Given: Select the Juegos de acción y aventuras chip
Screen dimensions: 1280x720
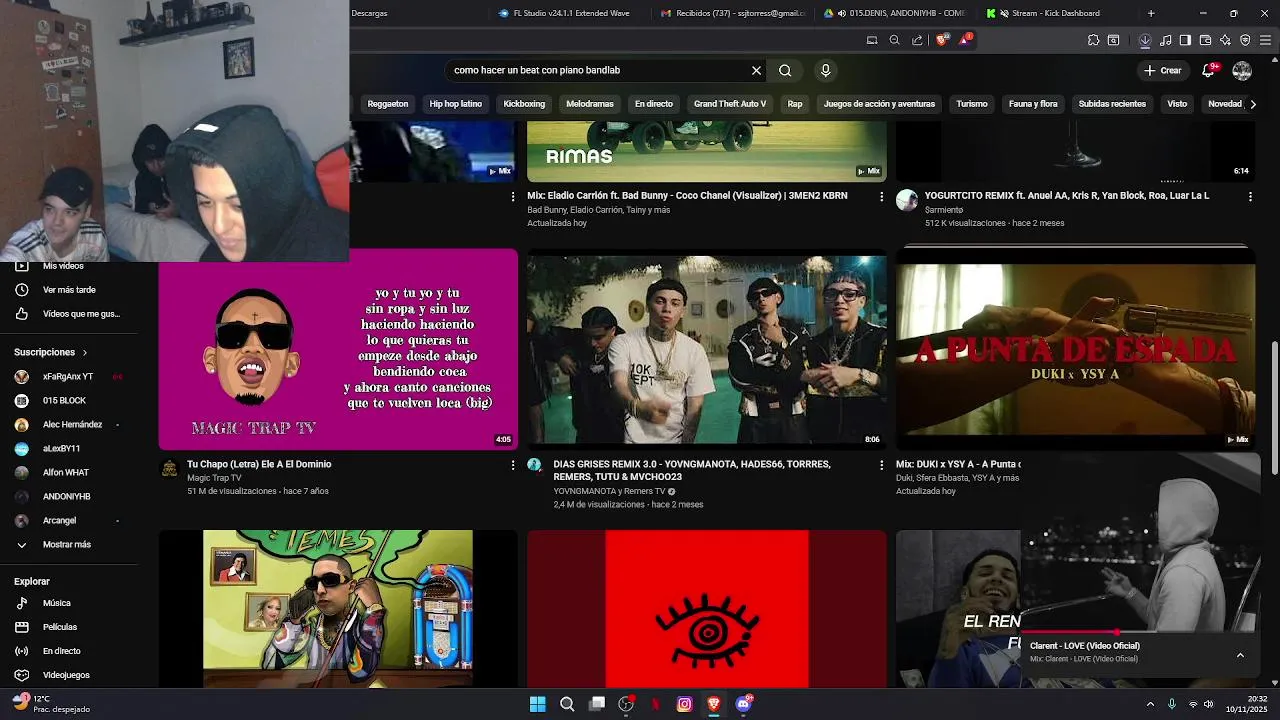Looking at the screenshot, I should [x=879, y=104].
